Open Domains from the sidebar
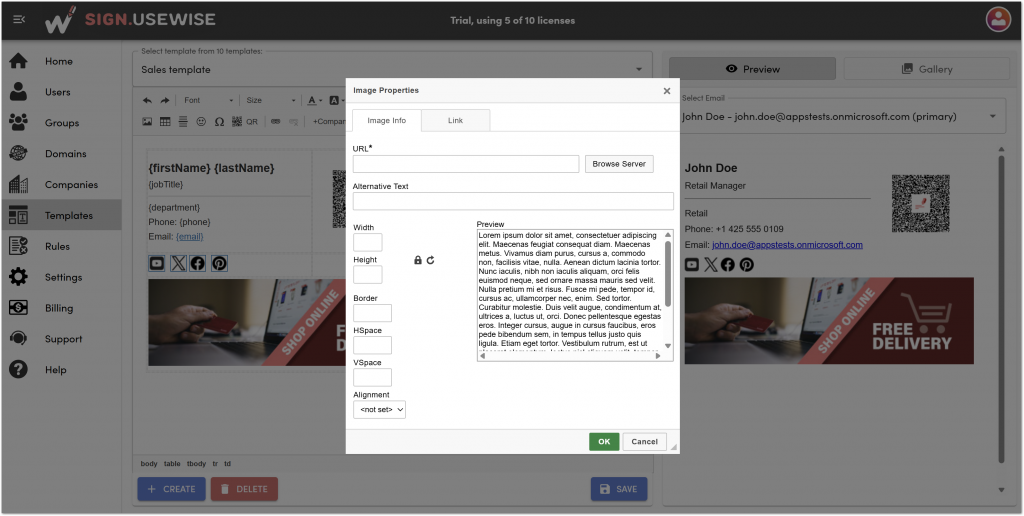Screen dimensions: 1024x516 pos(65,154)
